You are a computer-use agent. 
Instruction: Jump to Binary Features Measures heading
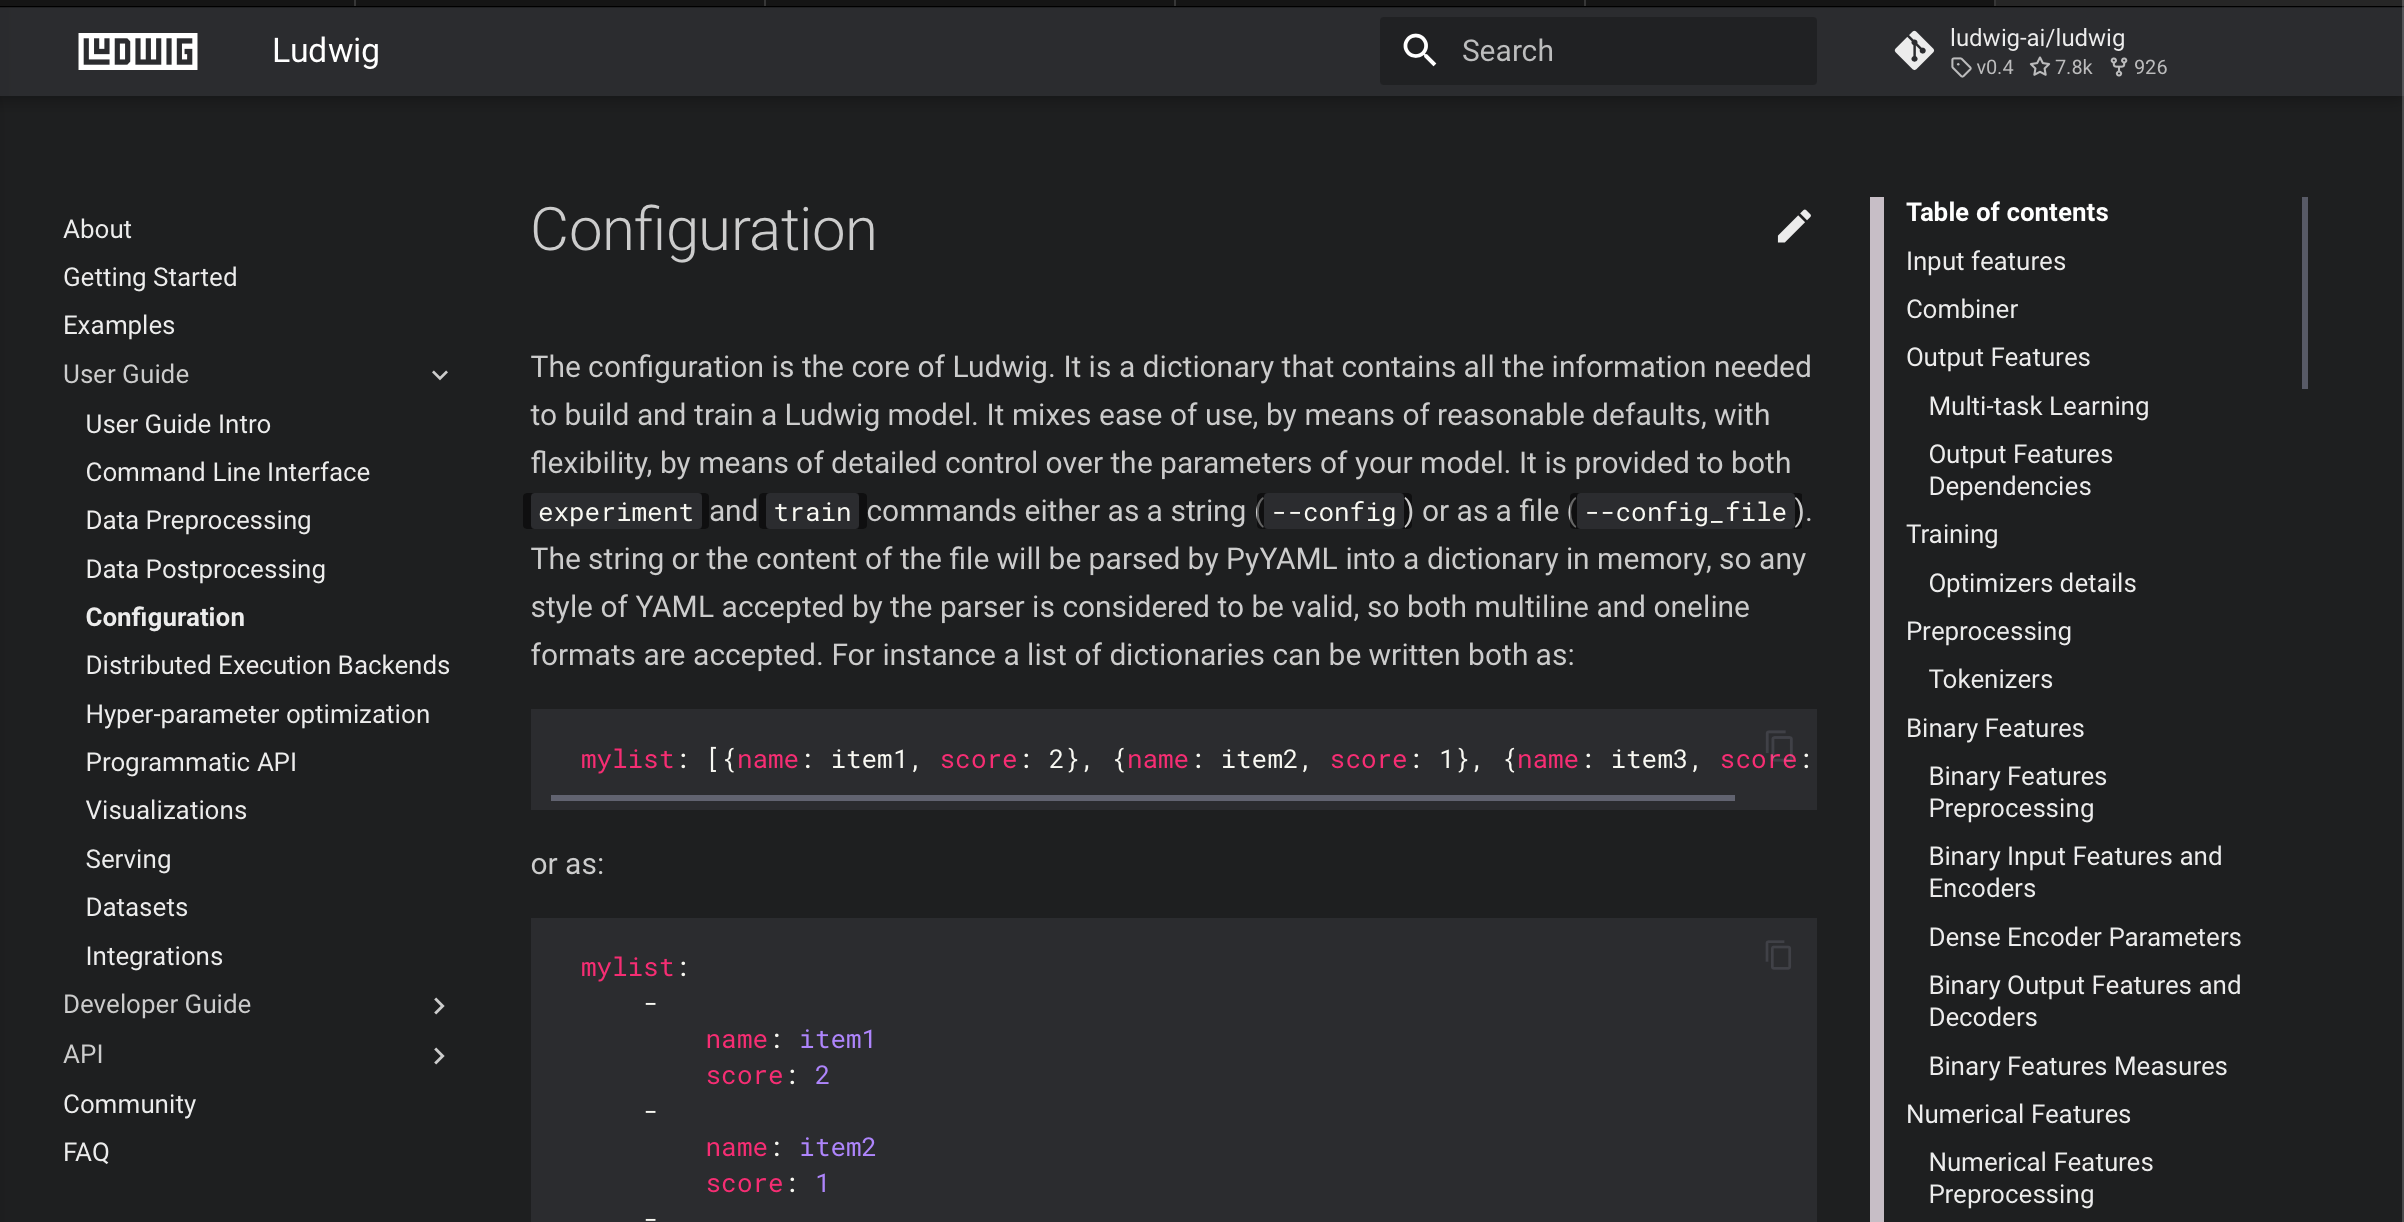(2077, 1066)
